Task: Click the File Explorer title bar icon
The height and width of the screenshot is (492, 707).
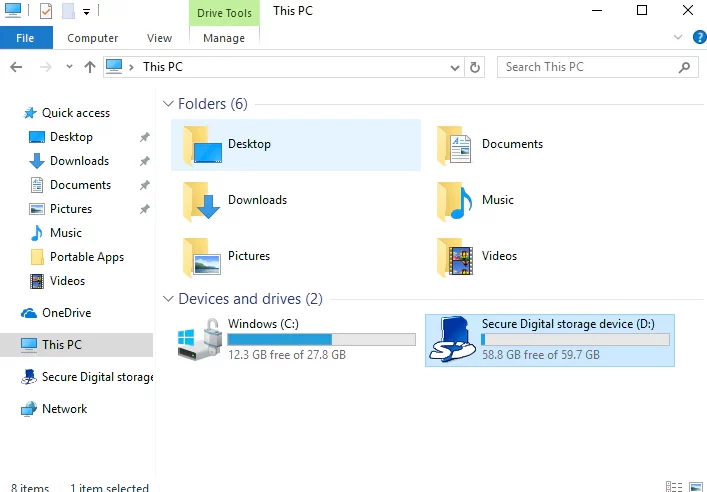Action: point(13,10)
